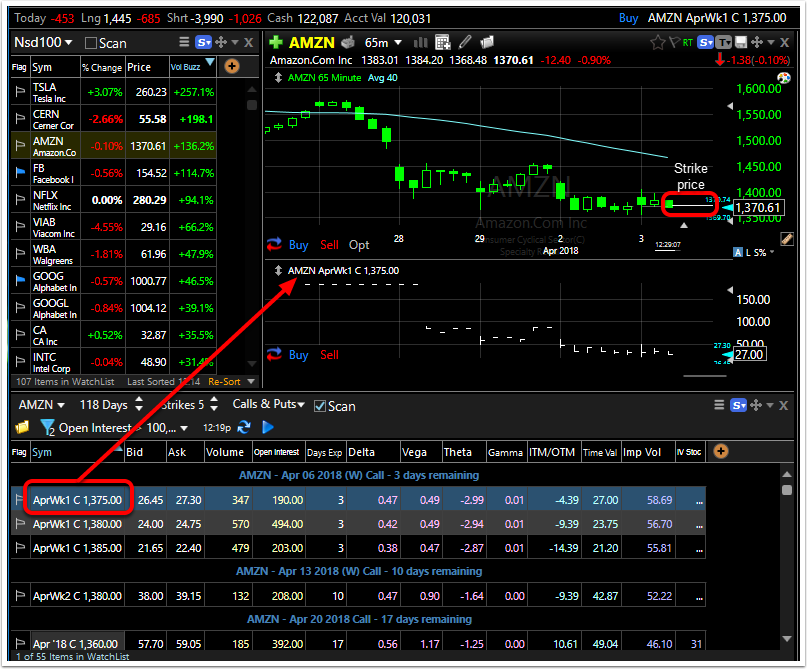Image resolution: width=807 pixels, height=669 pixels.
Task: Click the options table scrollbar down arrow
Action: click(x=786, y=639)
